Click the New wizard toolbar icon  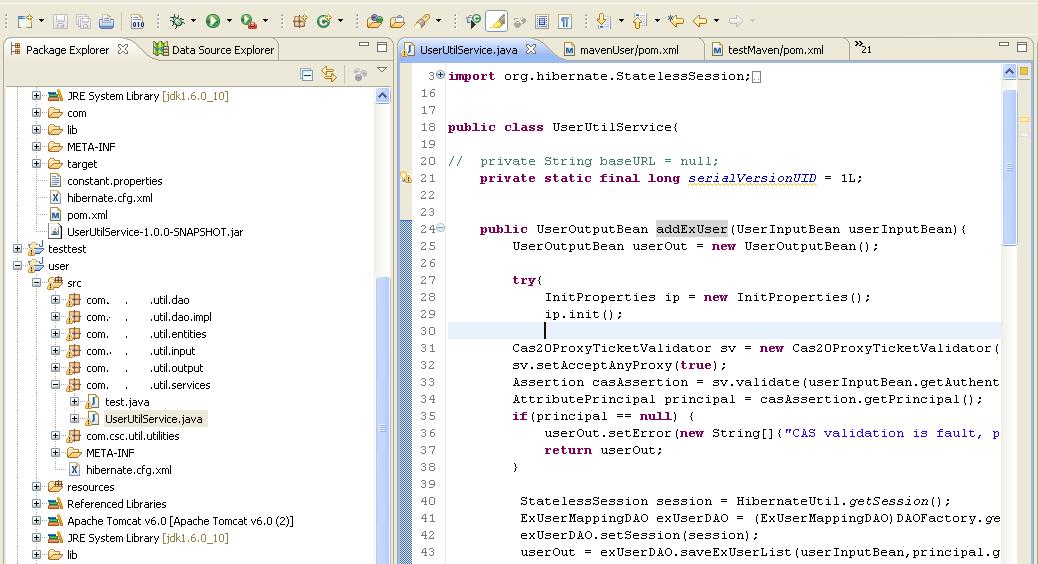(x=24, y=21)
